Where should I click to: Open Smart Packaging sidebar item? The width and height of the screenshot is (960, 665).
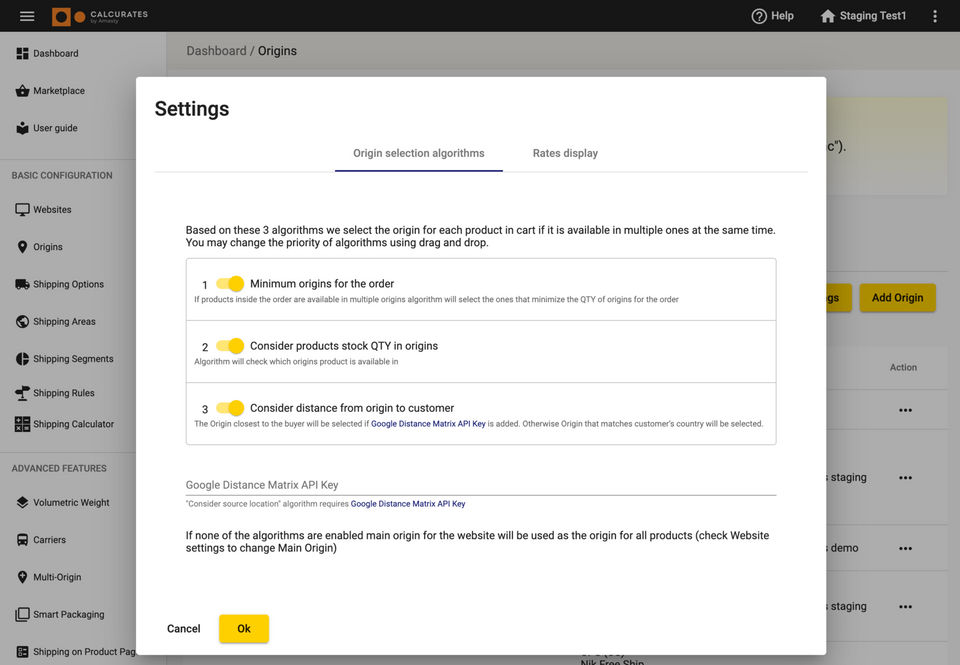point(69,614)
